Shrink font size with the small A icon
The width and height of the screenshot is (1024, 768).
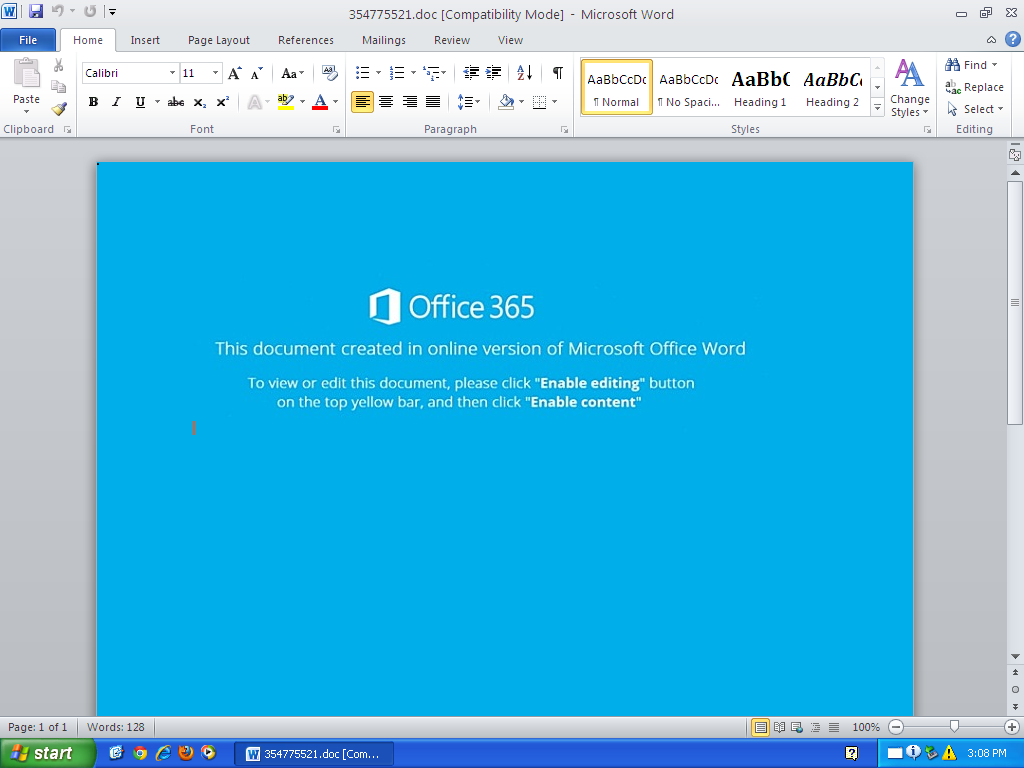coord(257,73)
